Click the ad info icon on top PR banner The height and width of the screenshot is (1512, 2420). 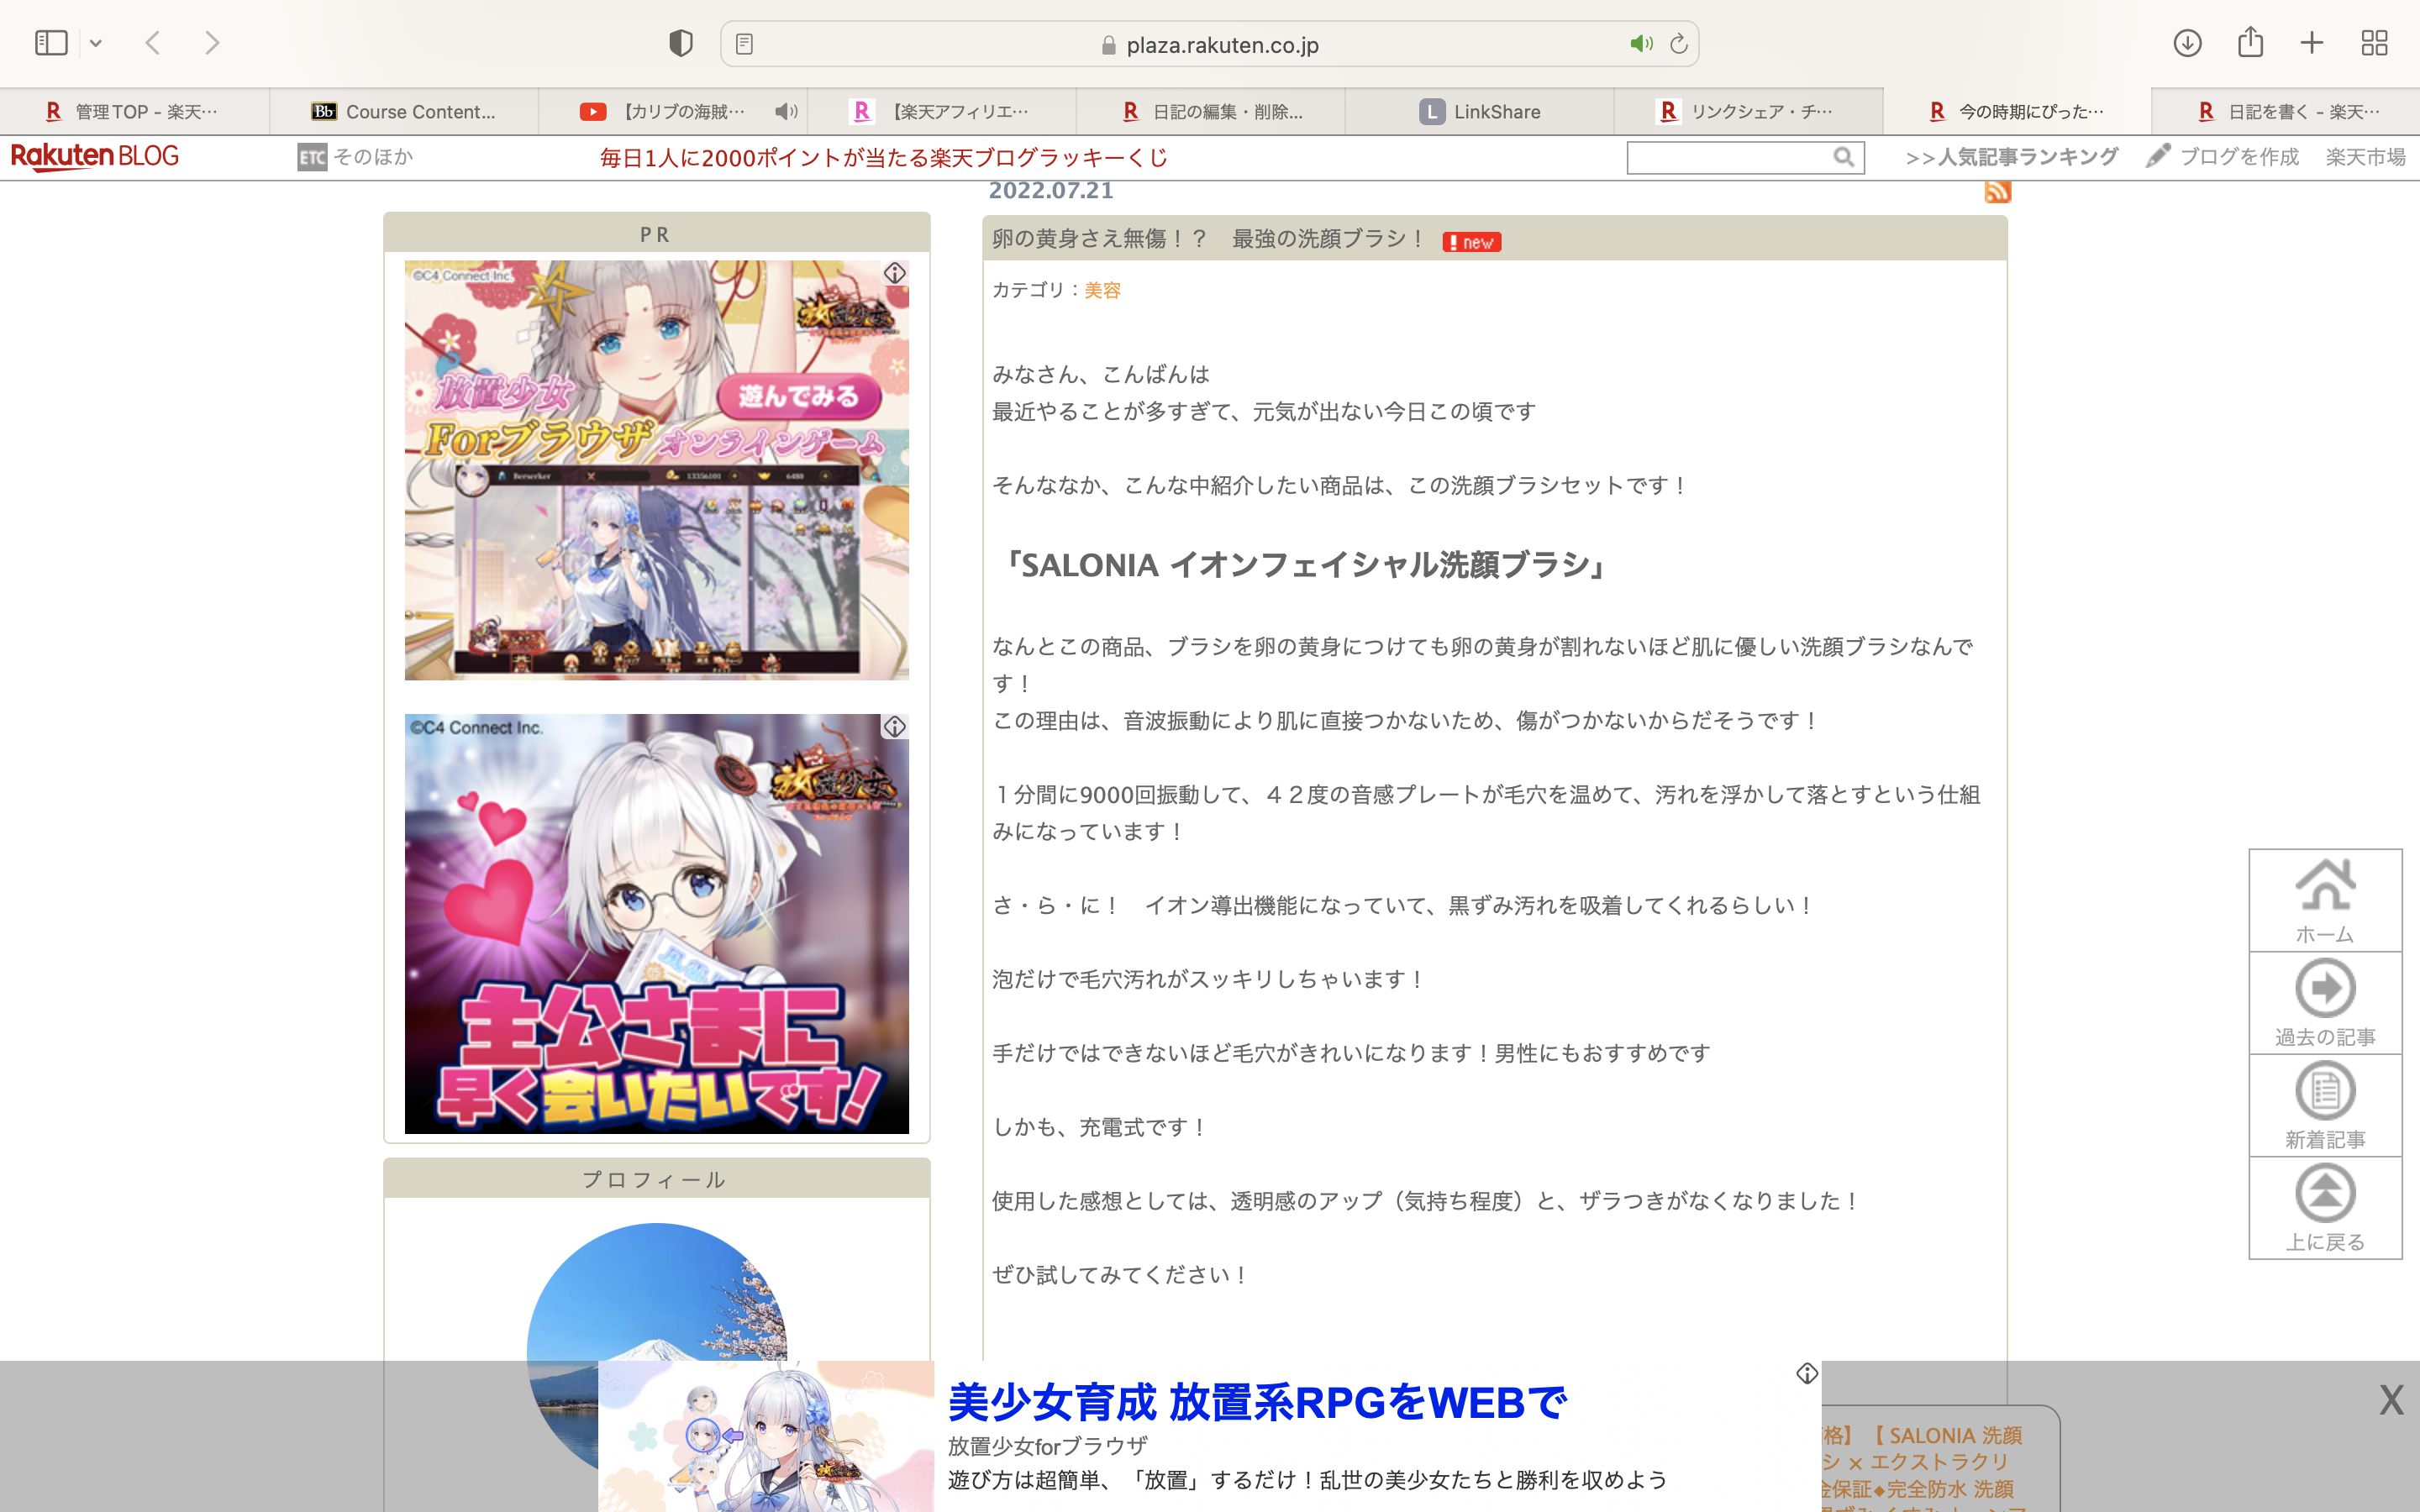pos(895,273)
